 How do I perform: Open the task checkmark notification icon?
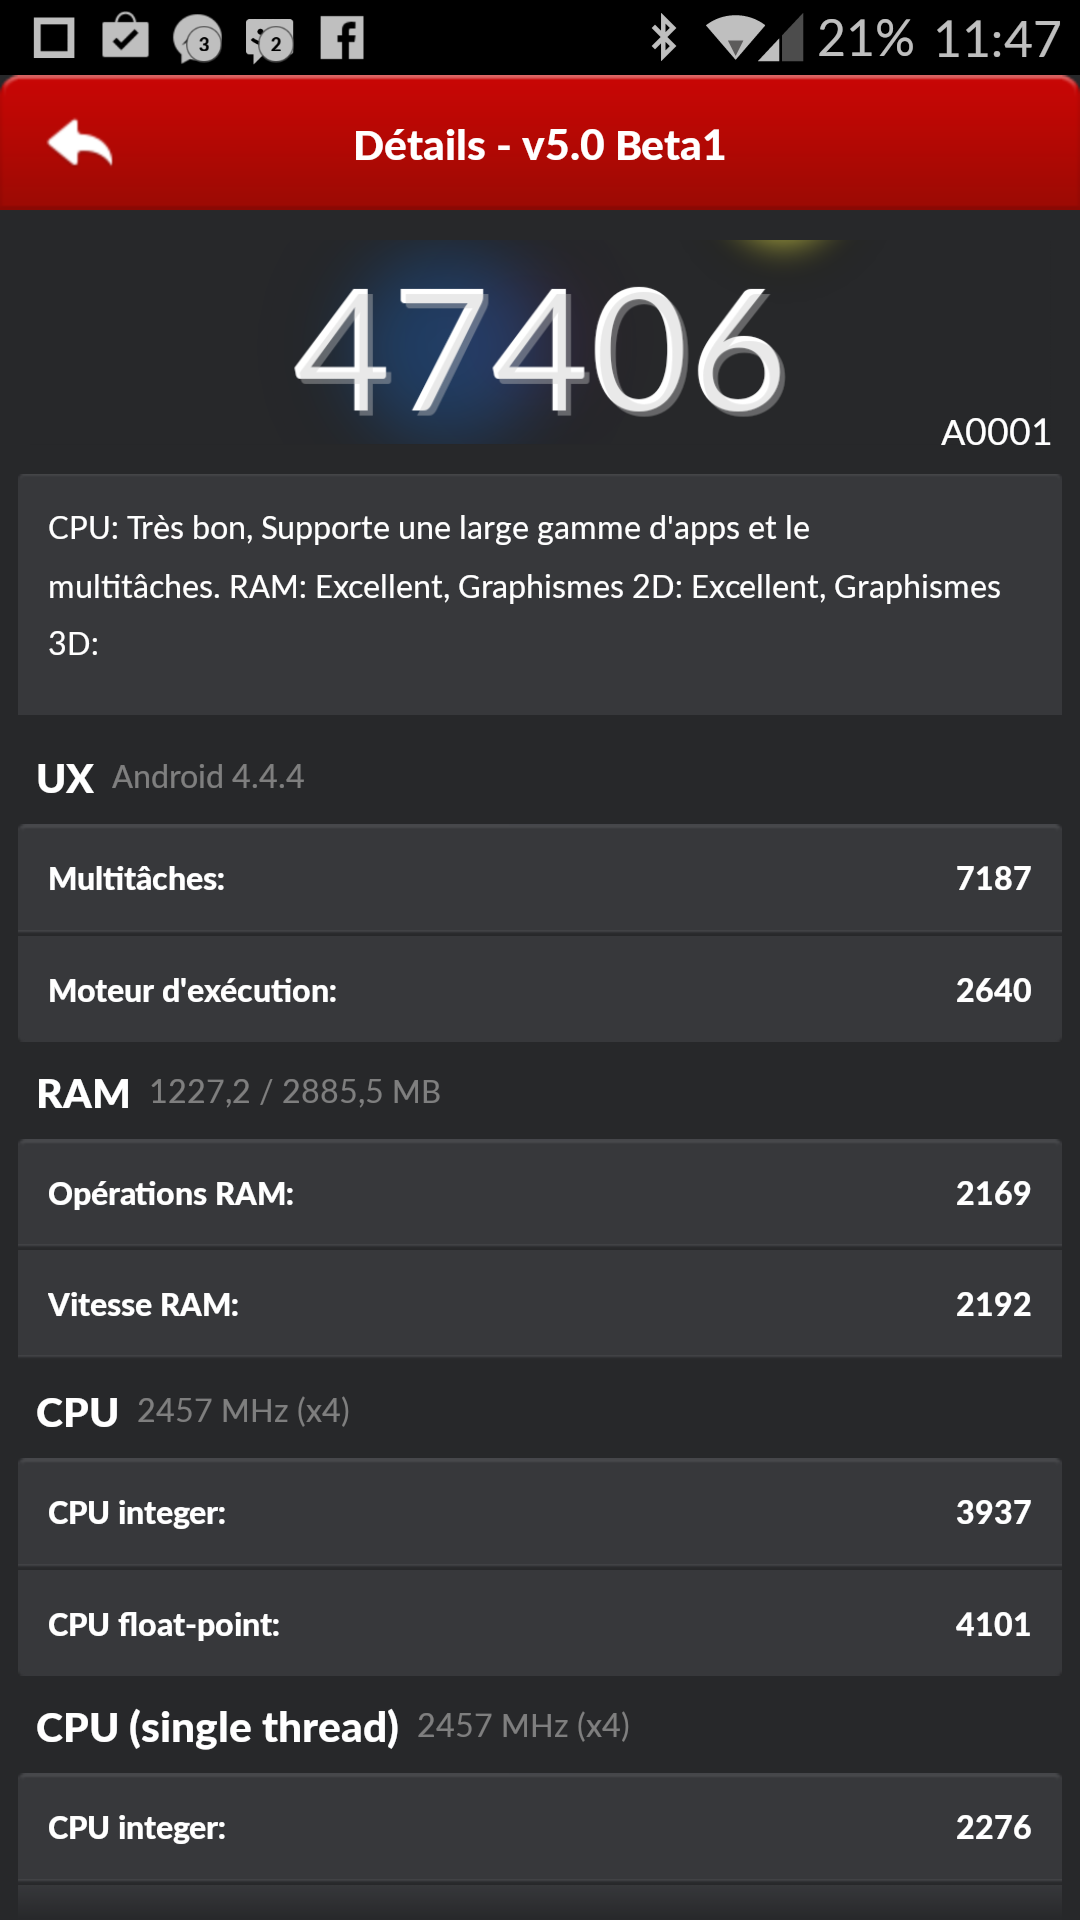click(126, 37)
